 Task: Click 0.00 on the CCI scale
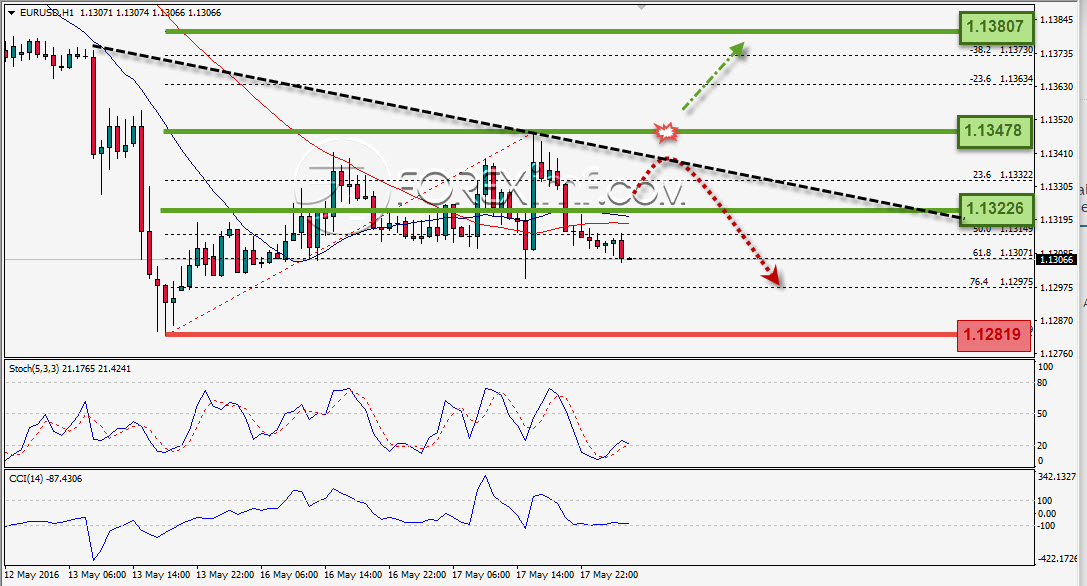1047,513
